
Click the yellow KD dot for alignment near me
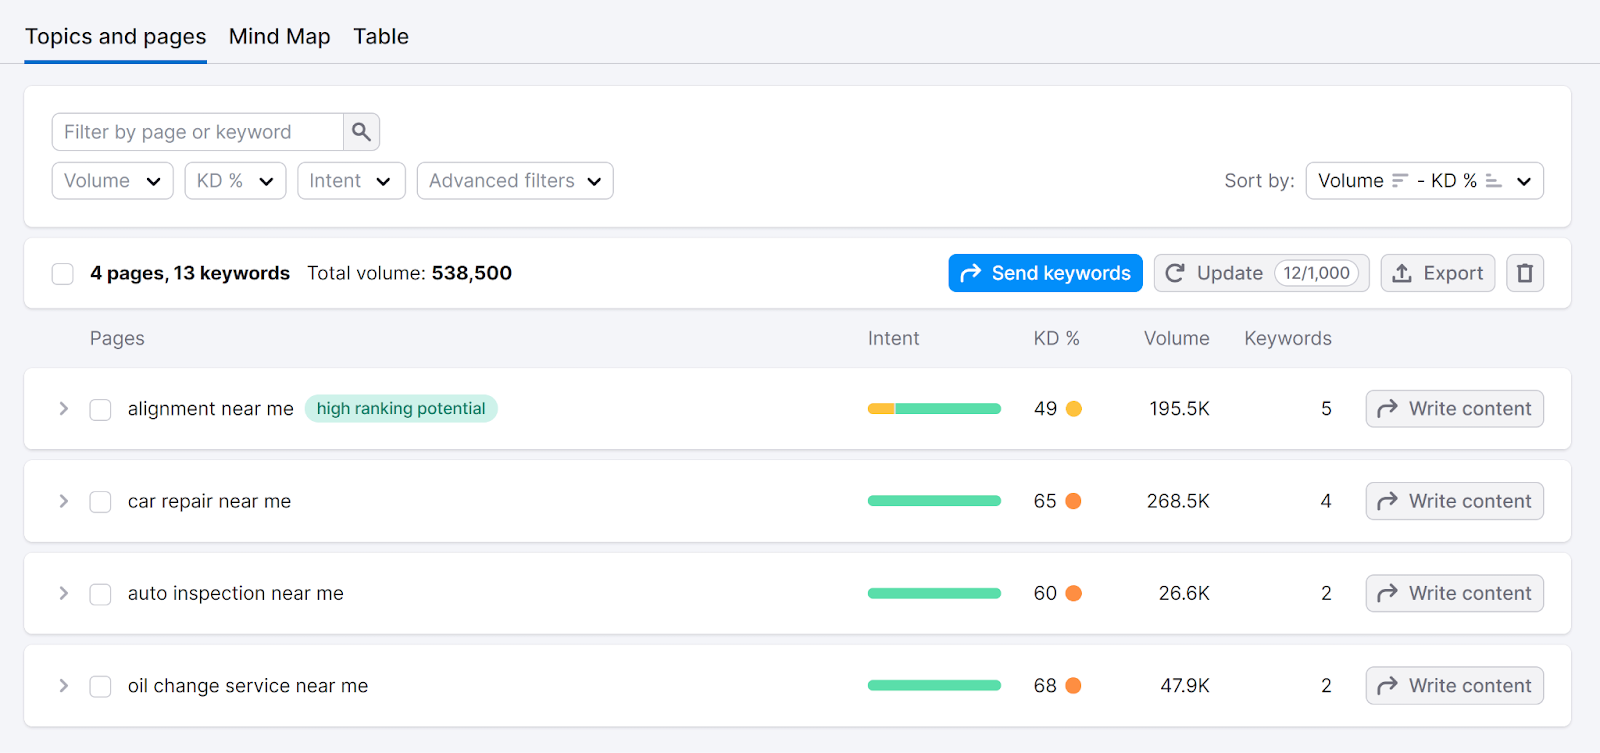(1073, 409)
